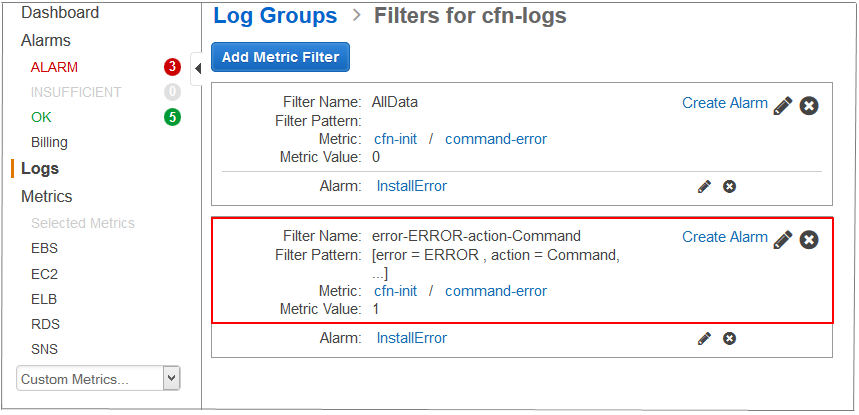Show alarms in OK state

[x=41, y=117]
